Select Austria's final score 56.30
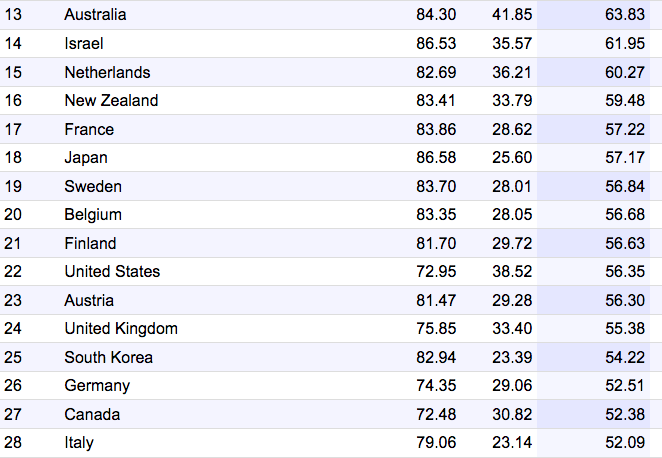 625,300
